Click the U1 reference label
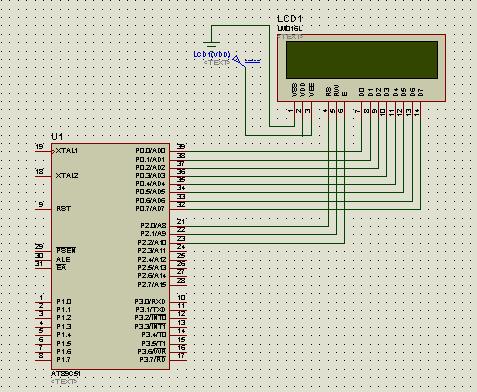 pyautogui.click(x=57, y=137)
